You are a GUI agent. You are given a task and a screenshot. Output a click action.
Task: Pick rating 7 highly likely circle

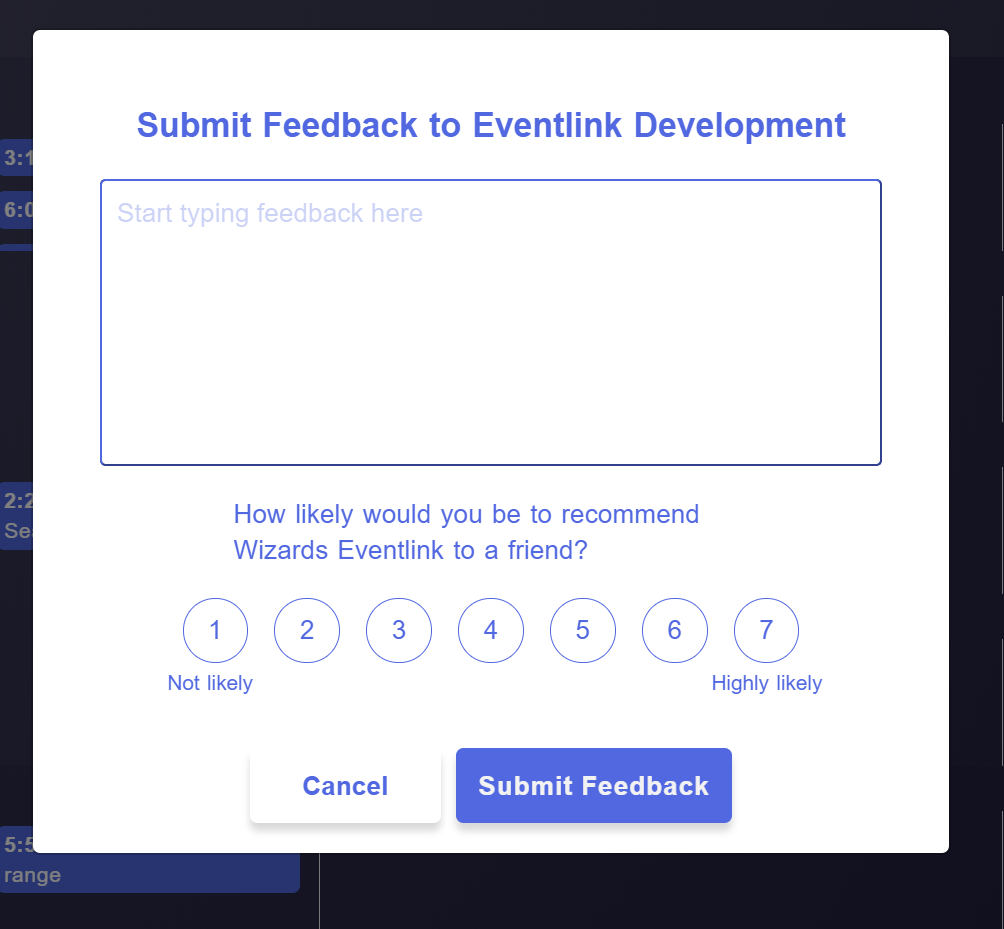(x=766, y=630)
